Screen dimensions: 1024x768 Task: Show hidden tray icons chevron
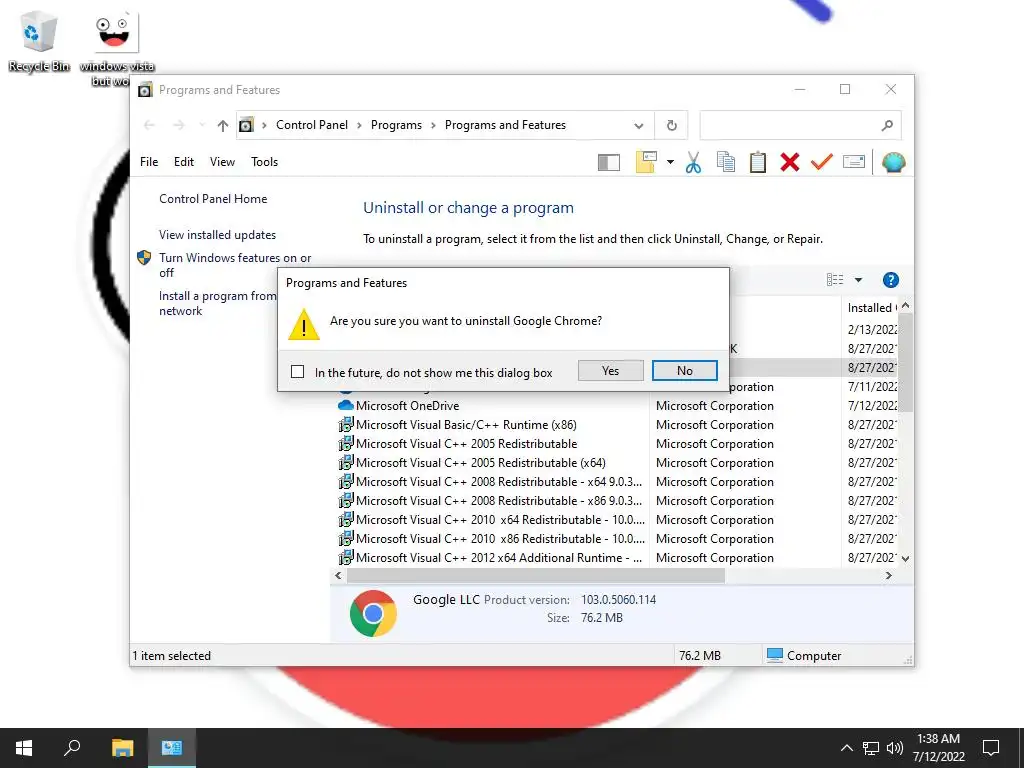[846, 748]
